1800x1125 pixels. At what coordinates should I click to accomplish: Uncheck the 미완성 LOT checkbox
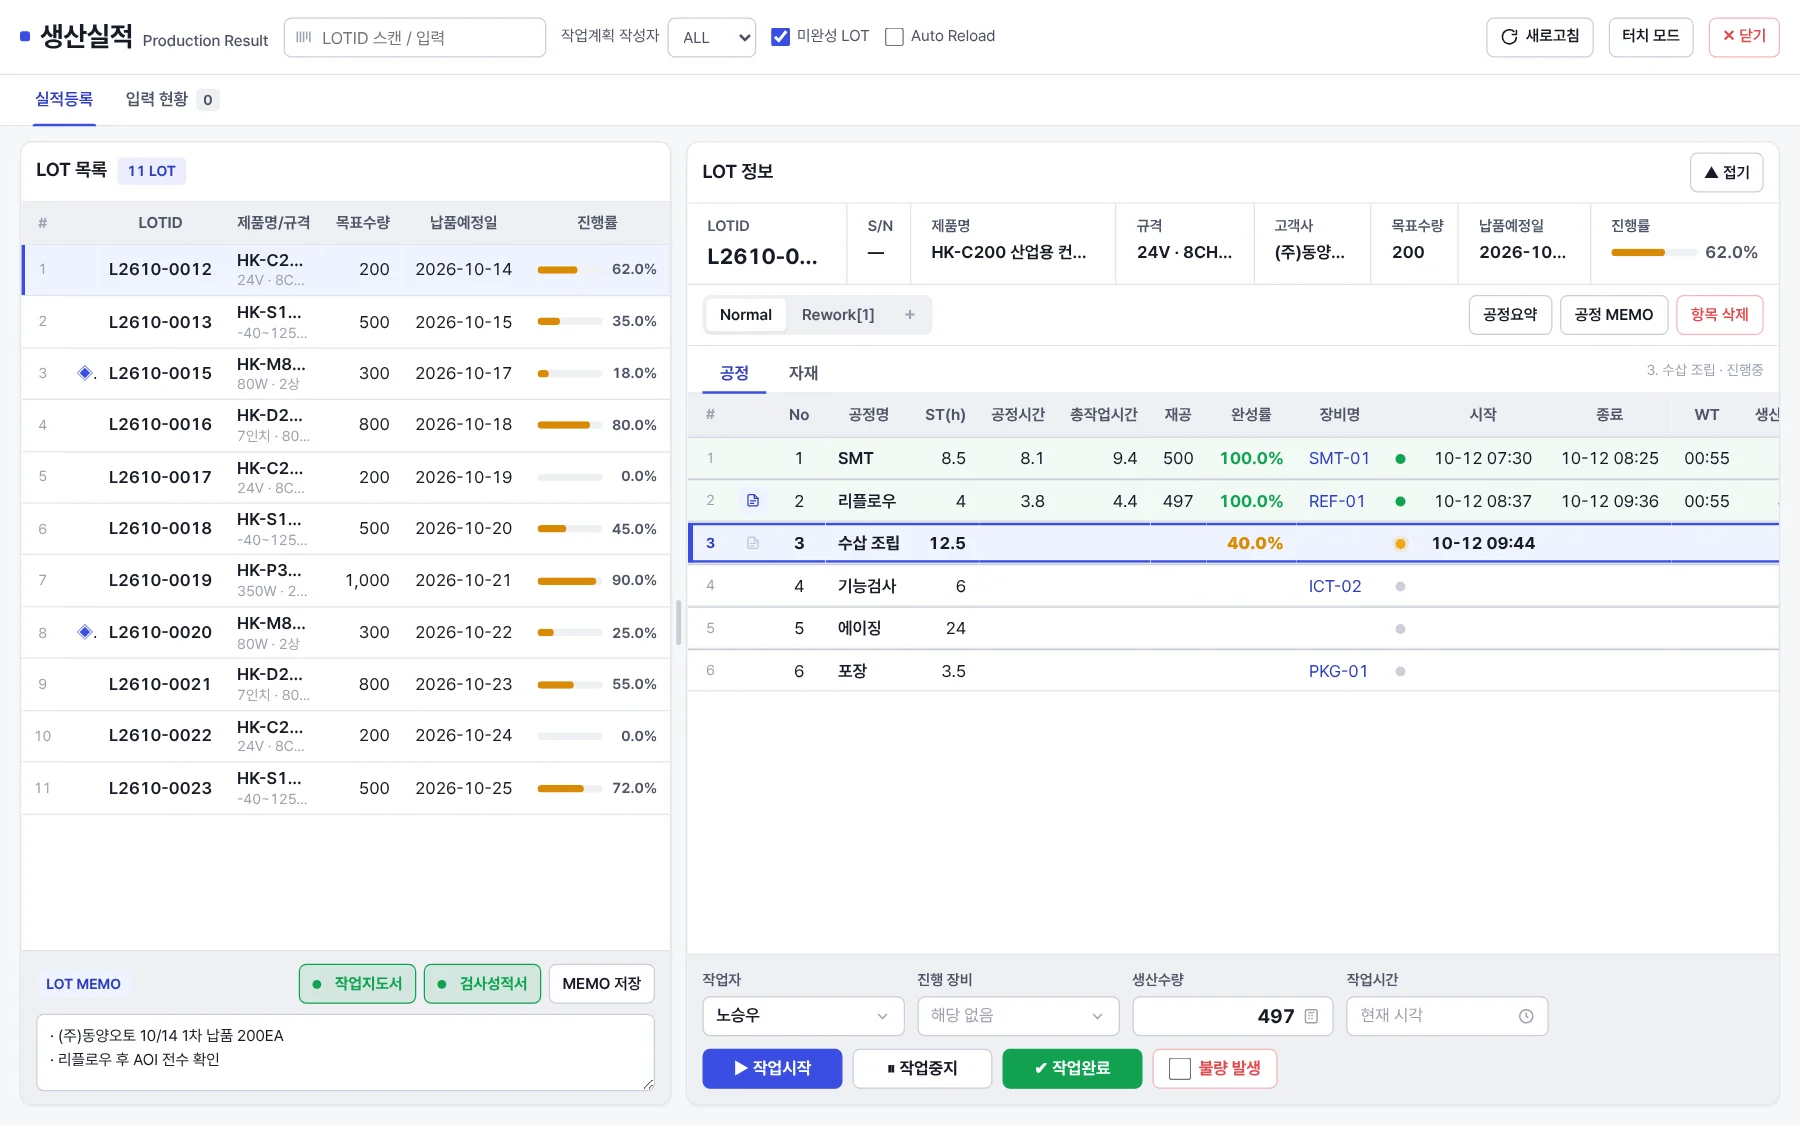[781, 37]
